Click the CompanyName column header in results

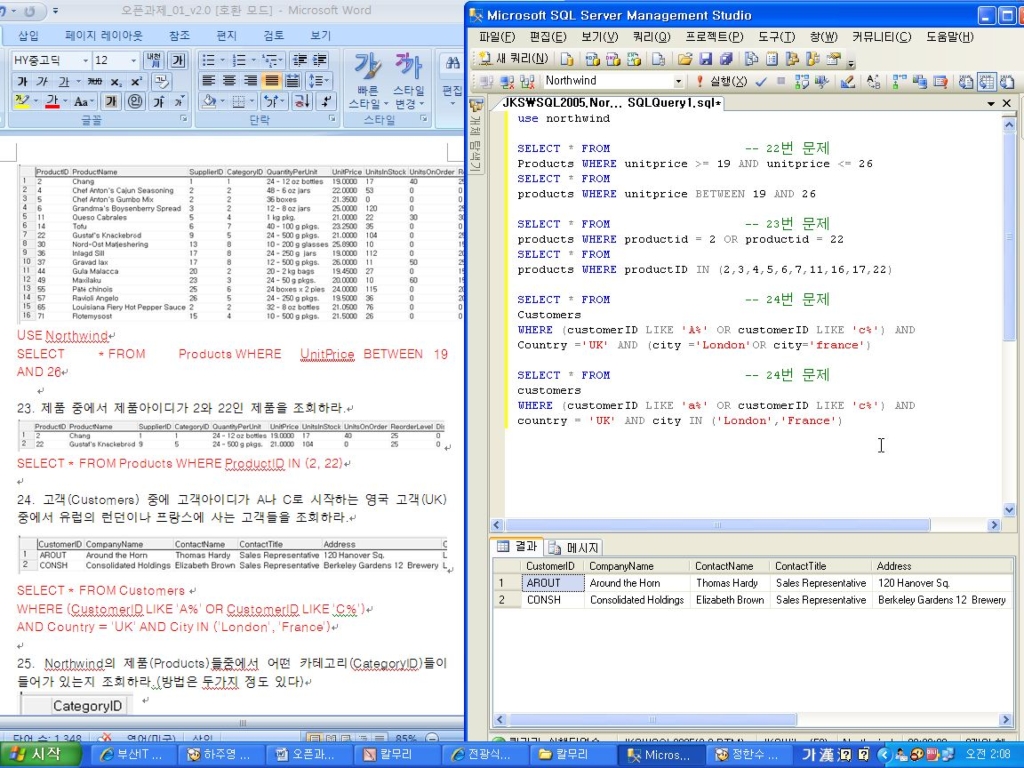pyautogui.click(x=637, y=566)
